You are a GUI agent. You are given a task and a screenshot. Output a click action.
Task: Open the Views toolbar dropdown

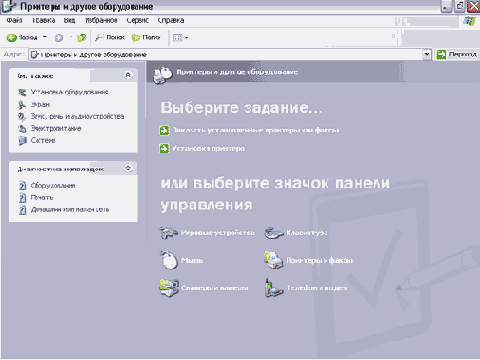coord(180,38)
